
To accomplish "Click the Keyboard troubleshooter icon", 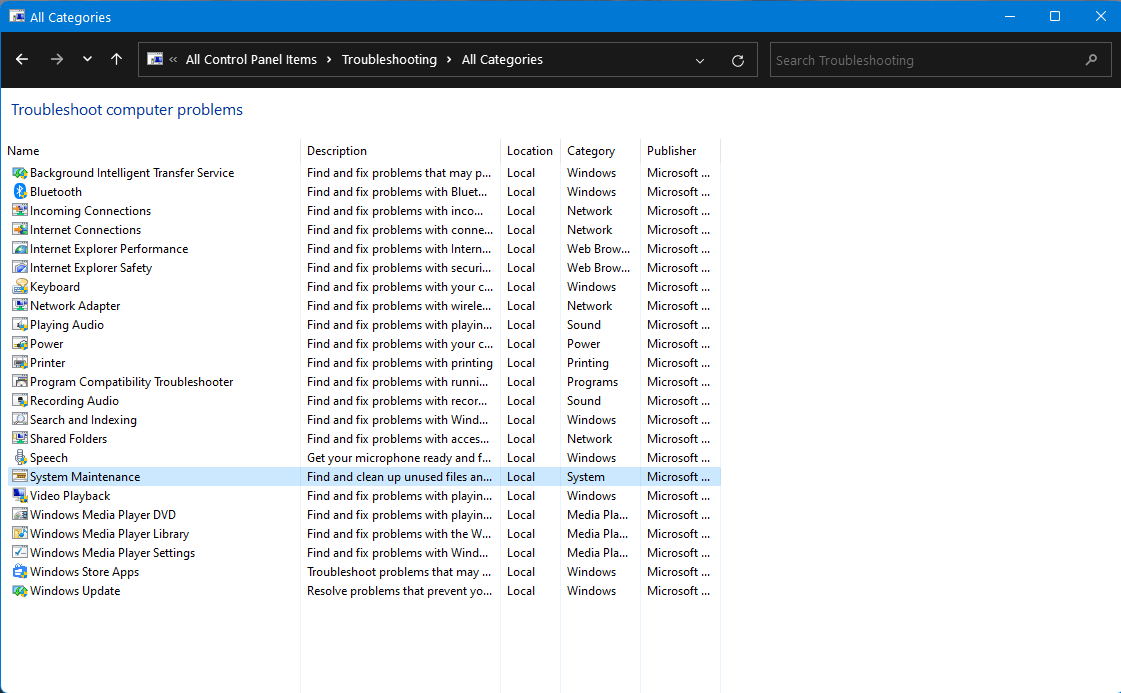I will click(x=20, y=286).
